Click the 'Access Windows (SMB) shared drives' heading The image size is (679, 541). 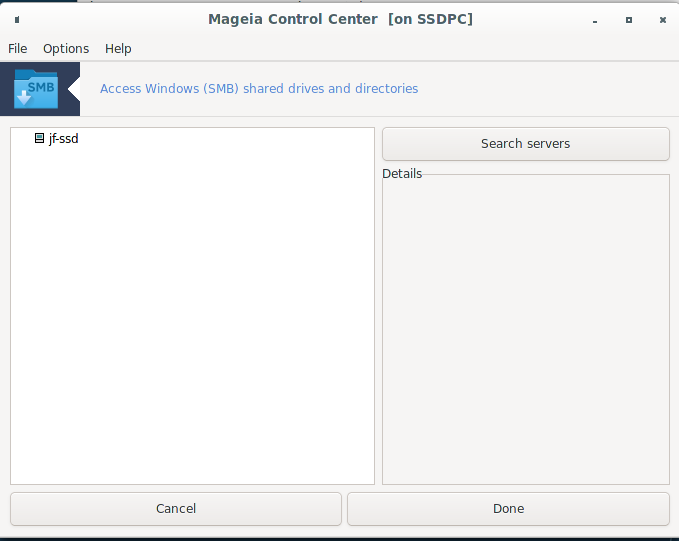click(259, 88)
